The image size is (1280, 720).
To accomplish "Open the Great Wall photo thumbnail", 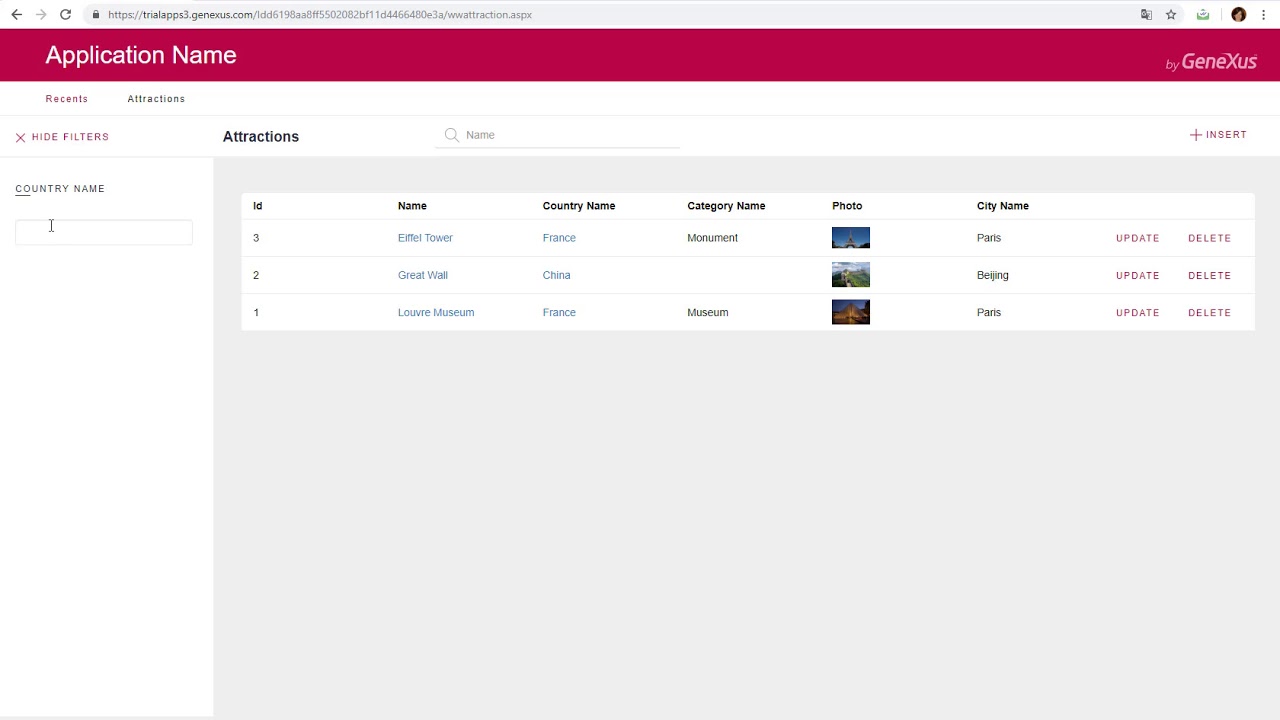I will coord(851,275).
